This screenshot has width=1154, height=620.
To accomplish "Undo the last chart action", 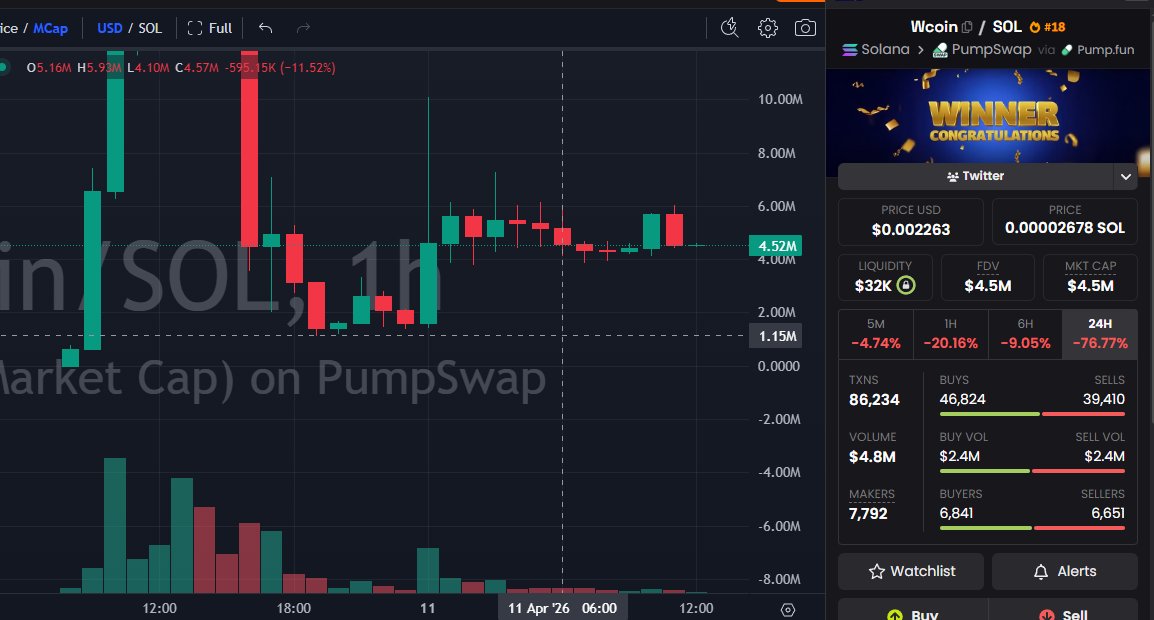I will point(266,28).
